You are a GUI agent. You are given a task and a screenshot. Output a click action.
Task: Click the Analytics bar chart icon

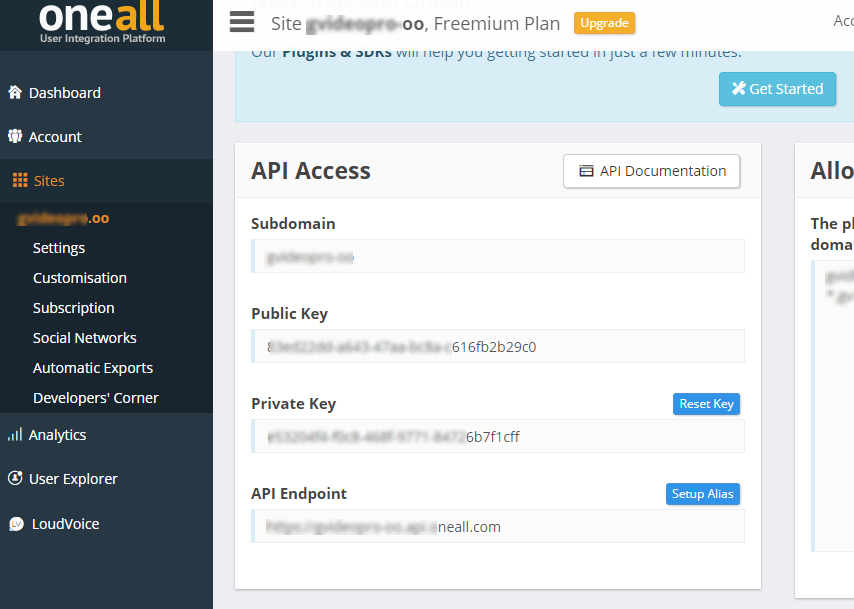pos(15,435)
